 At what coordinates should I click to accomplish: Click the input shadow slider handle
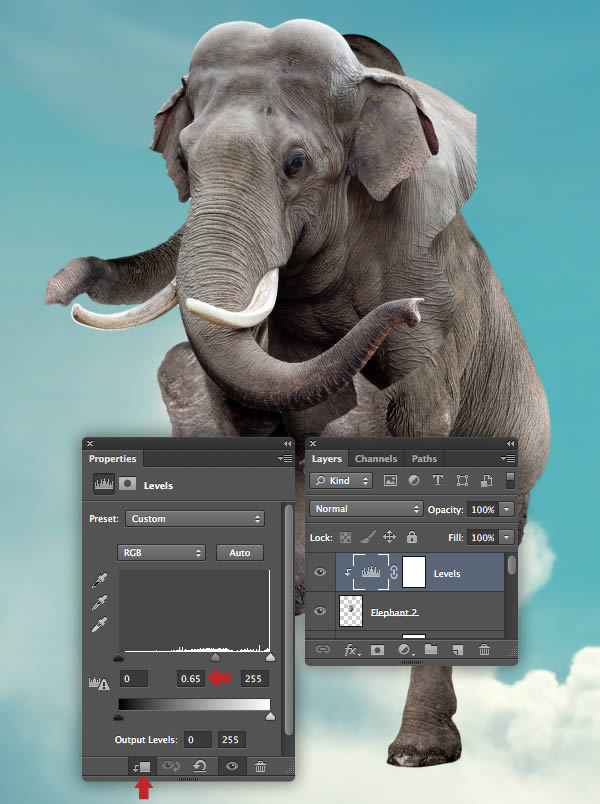(118, 657)
